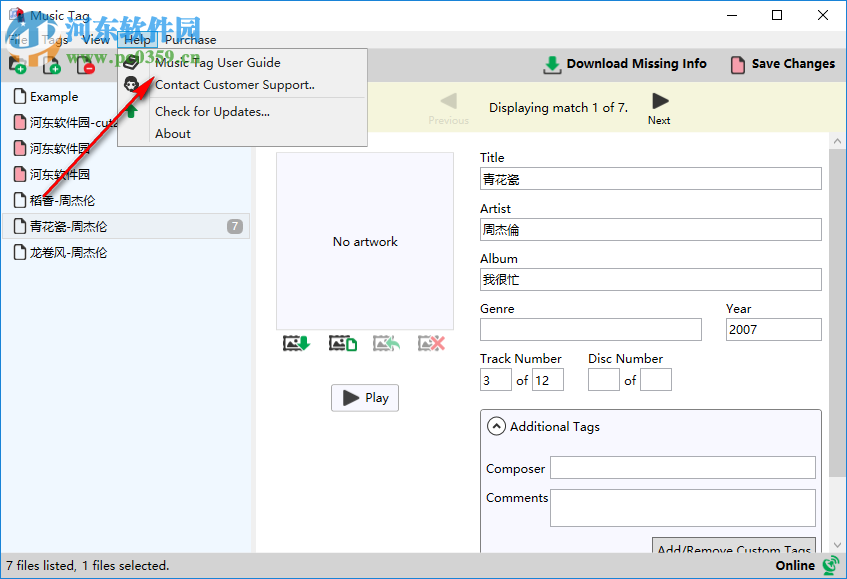Click the Disc Number first field
Viewport: 847px width, 579px height.
coord(603,380)
